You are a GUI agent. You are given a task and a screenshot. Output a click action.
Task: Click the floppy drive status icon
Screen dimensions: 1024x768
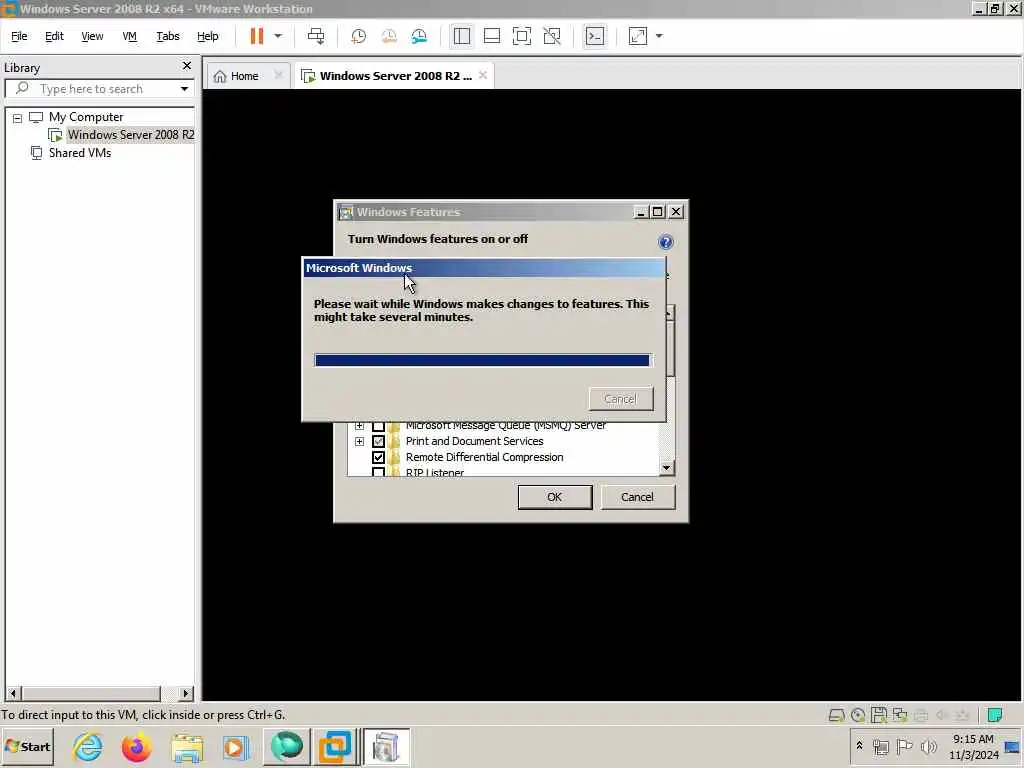click(878, 715)
